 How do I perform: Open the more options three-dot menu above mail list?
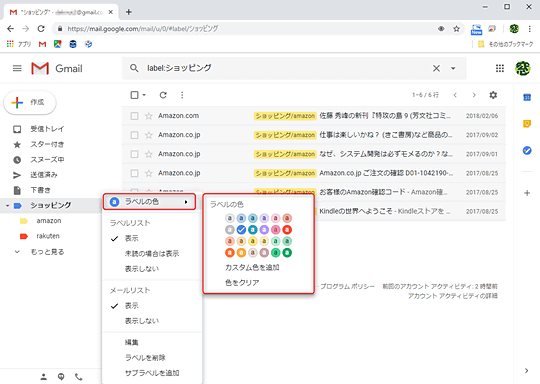pyautogui.click(x=182, y=95)
